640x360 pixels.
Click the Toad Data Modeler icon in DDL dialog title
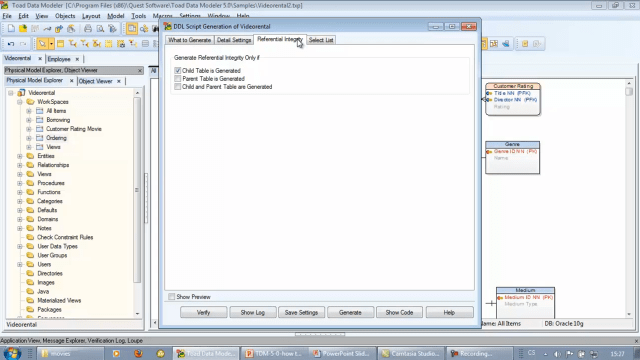pos(168,27)
